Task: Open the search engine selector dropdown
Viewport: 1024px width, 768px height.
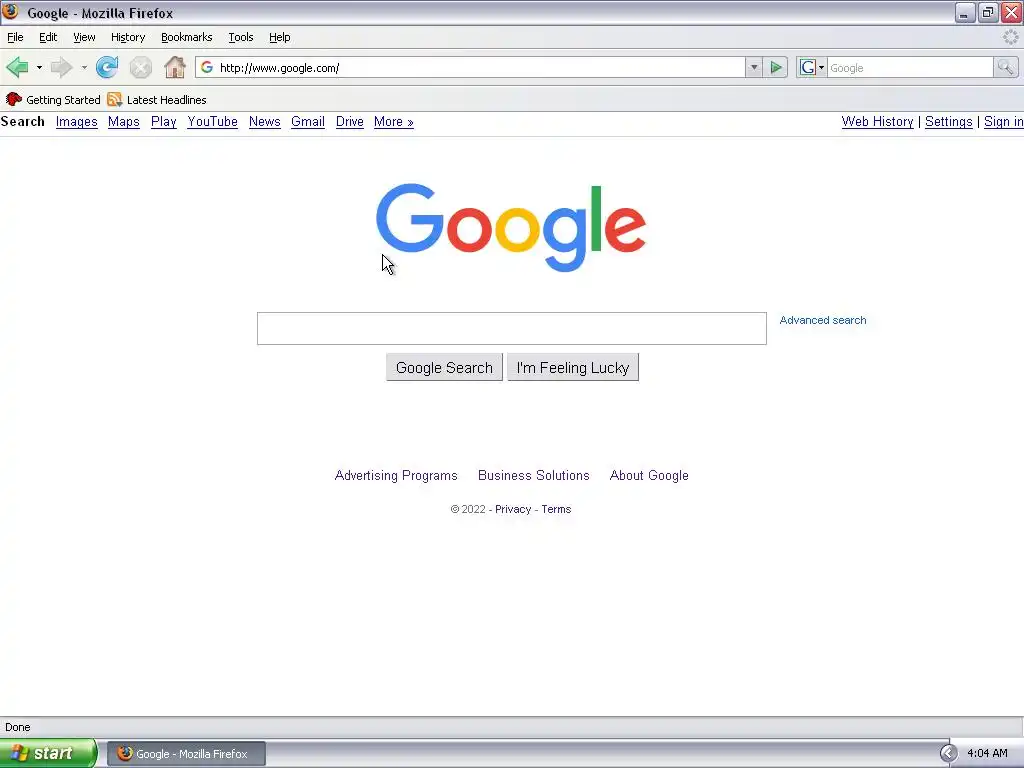Action: point(812,67)
